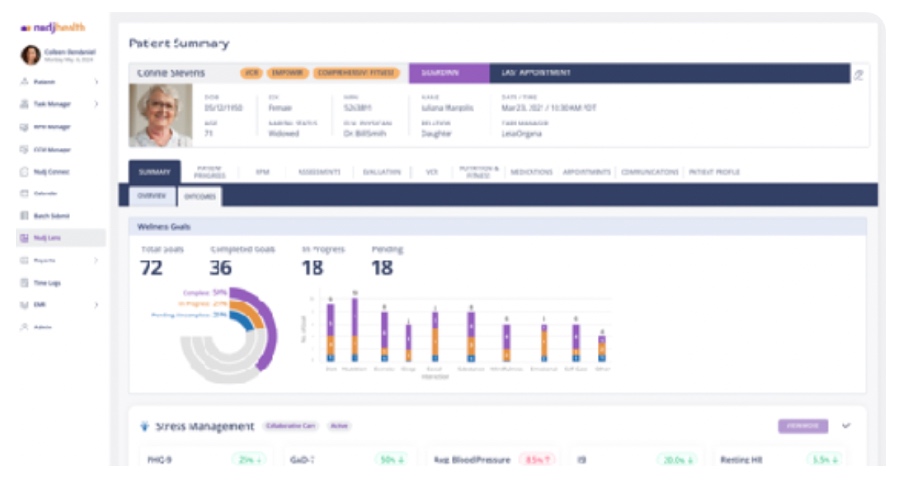Screen dimensions: 900x480
Task: Click the purple Stress Management action button
Action: tap(803, 425)
